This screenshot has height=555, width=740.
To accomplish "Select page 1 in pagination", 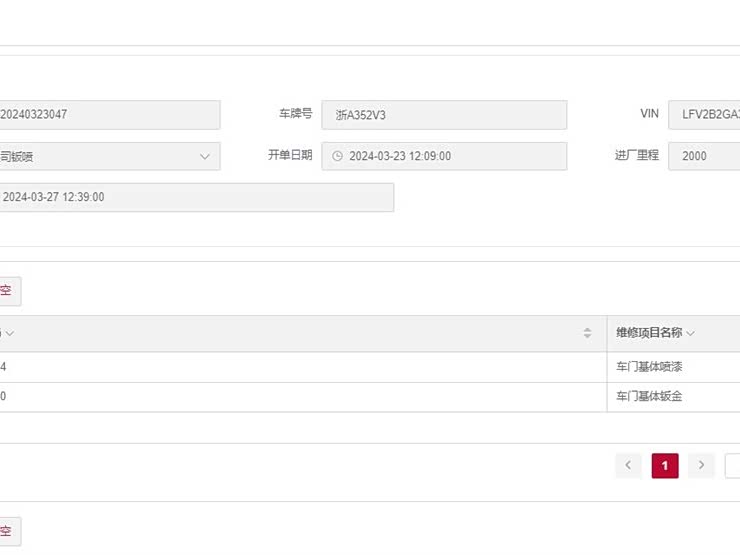I will [665, 465].
